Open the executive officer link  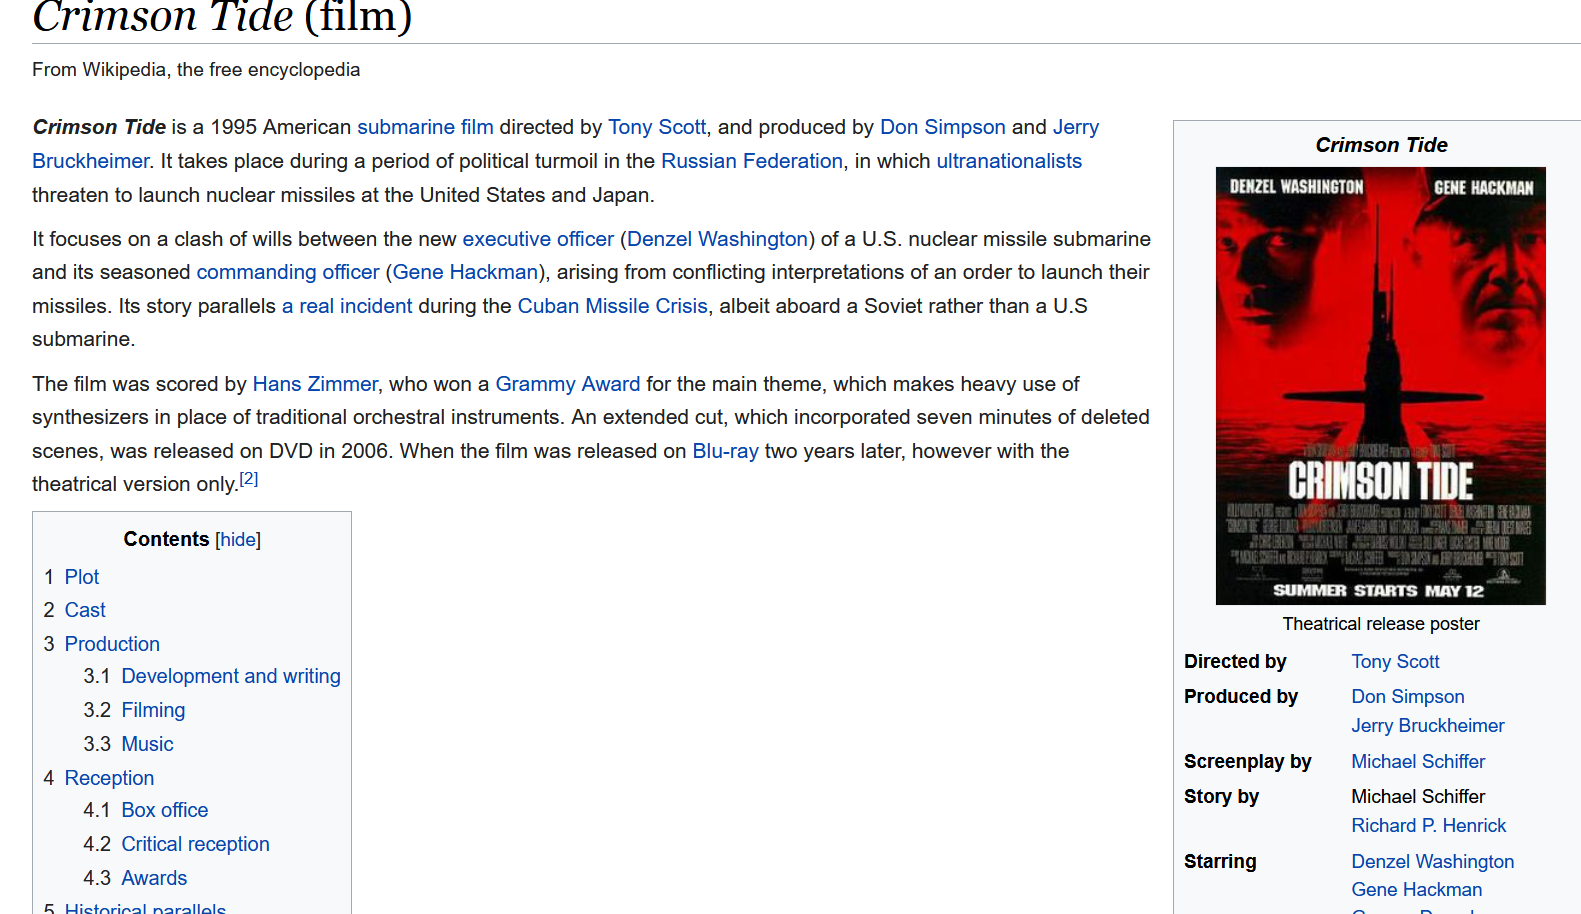(x=538, y=239)
